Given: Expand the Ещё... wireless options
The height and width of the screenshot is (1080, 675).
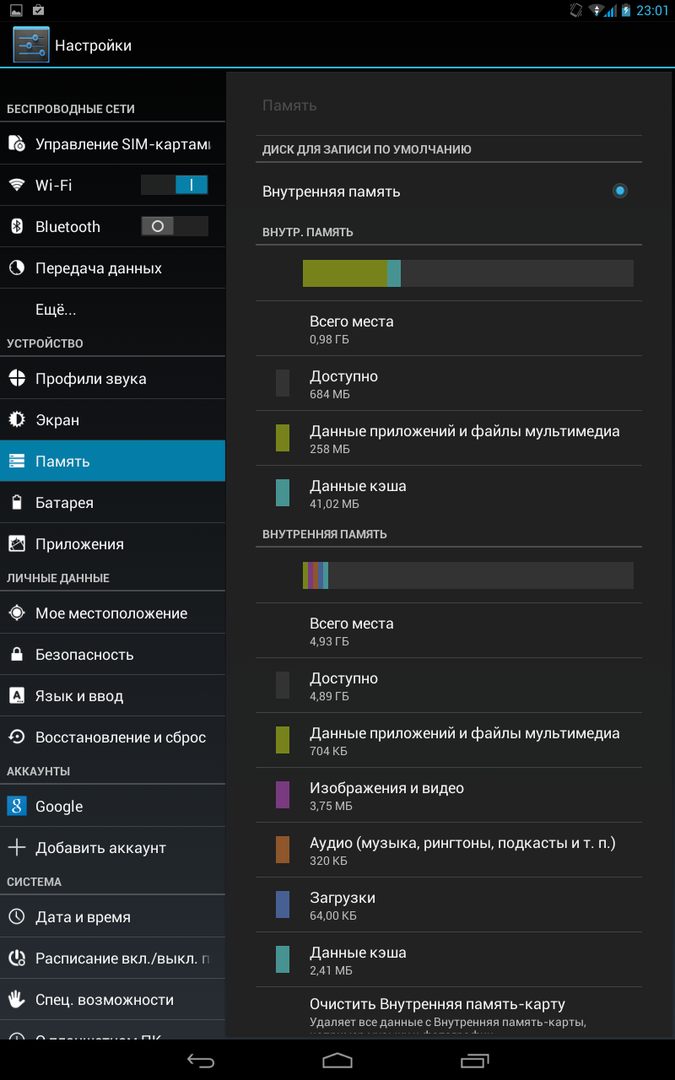Looking at the screenshot, I should pyautogui.click(x=56, y=310).
